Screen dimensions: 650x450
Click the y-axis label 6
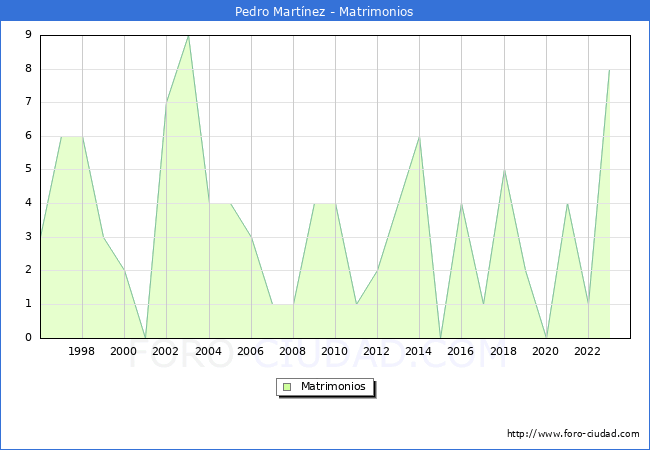tap(29, 135)
